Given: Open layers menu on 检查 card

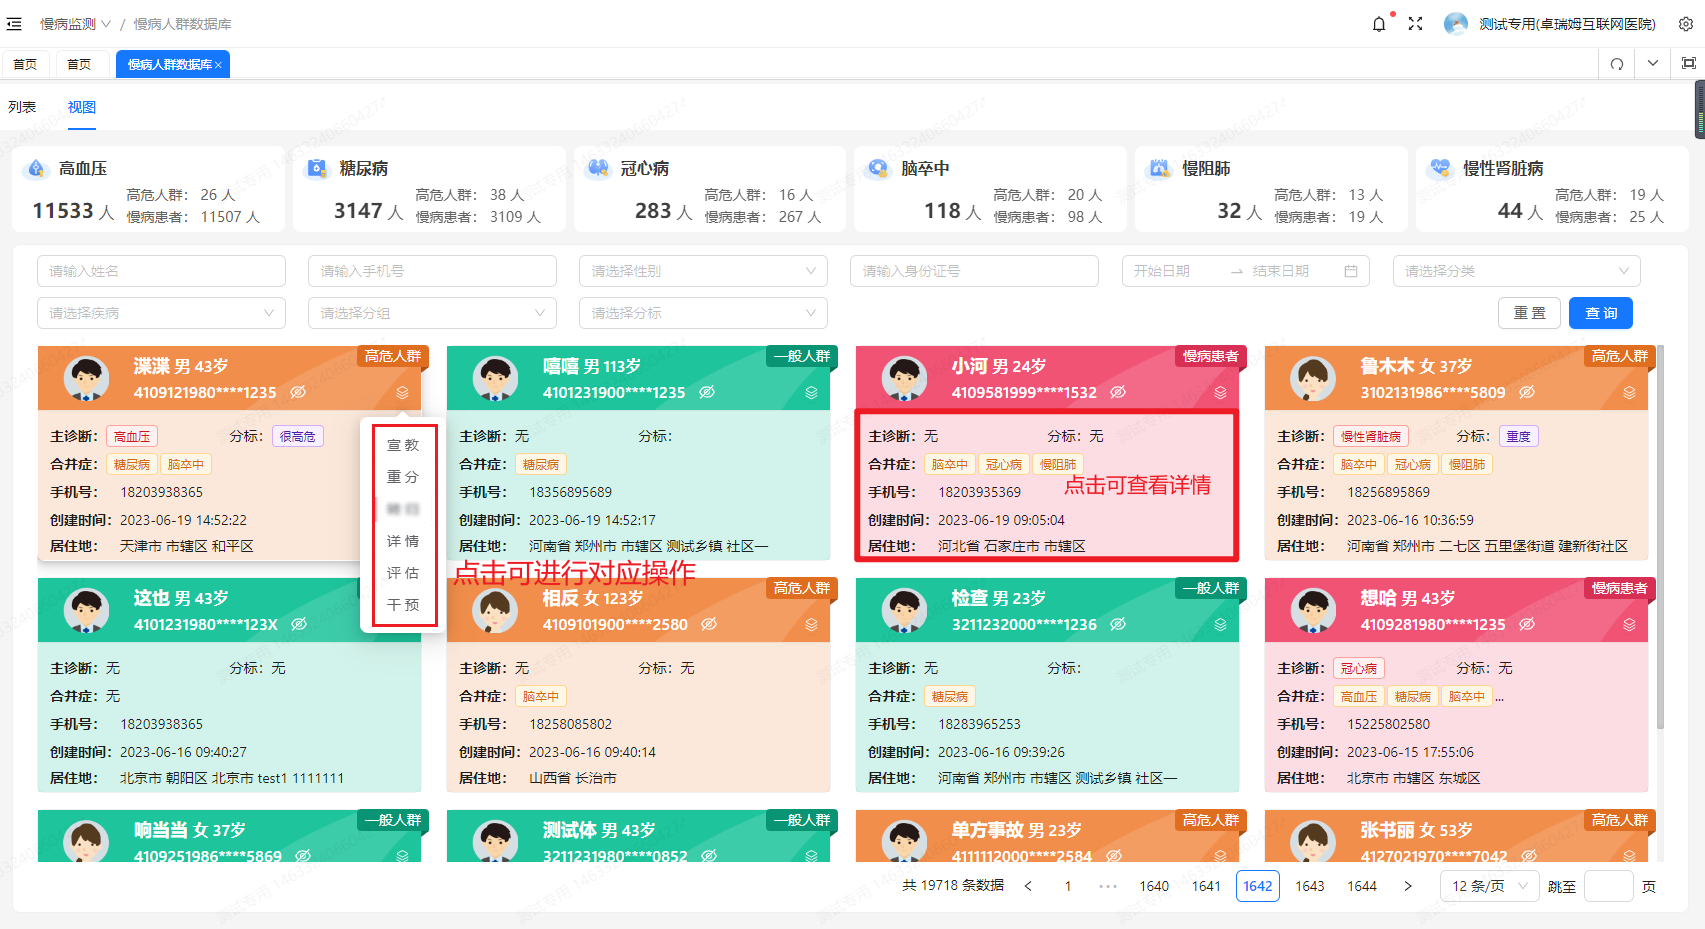Looking at the screenshot, I should tap(1220, 625).
